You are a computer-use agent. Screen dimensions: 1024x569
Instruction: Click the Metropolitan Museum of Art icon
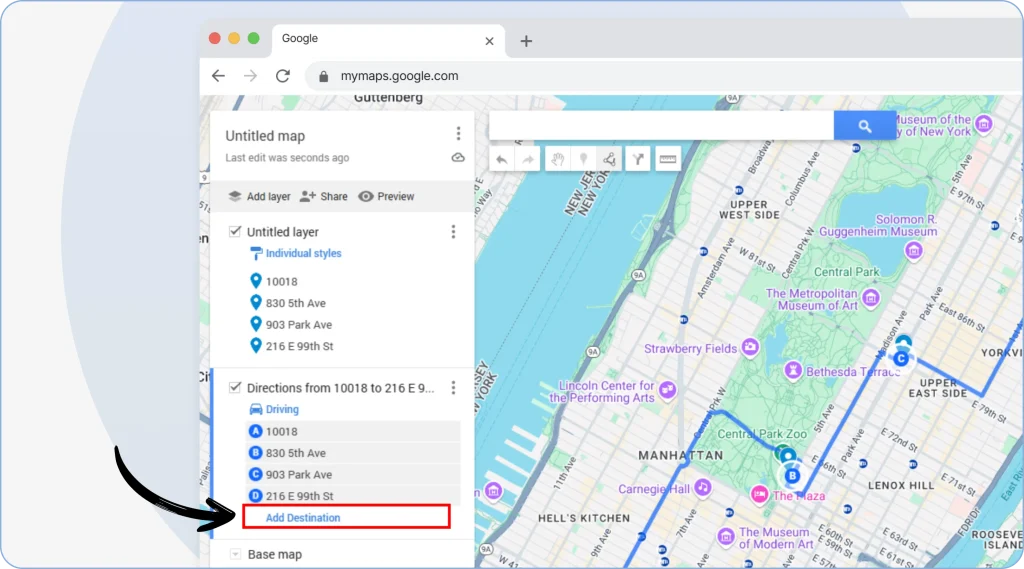pyautogui.click(x=871, y=299)
